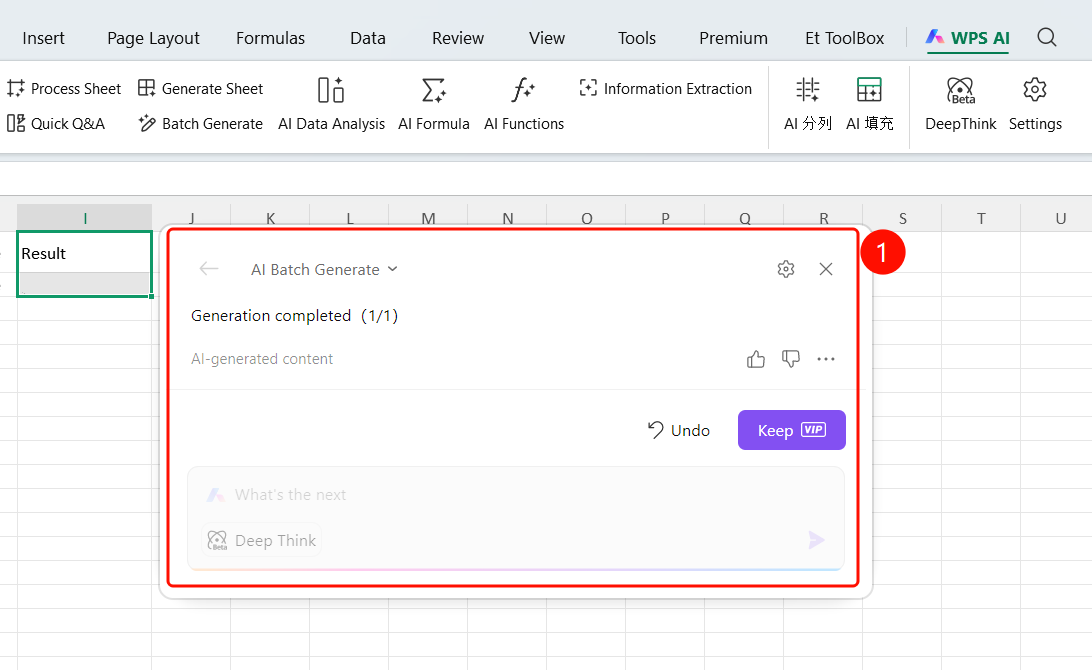Switch to the Formulas tab
1092x670 pixels.
[270, 38]
